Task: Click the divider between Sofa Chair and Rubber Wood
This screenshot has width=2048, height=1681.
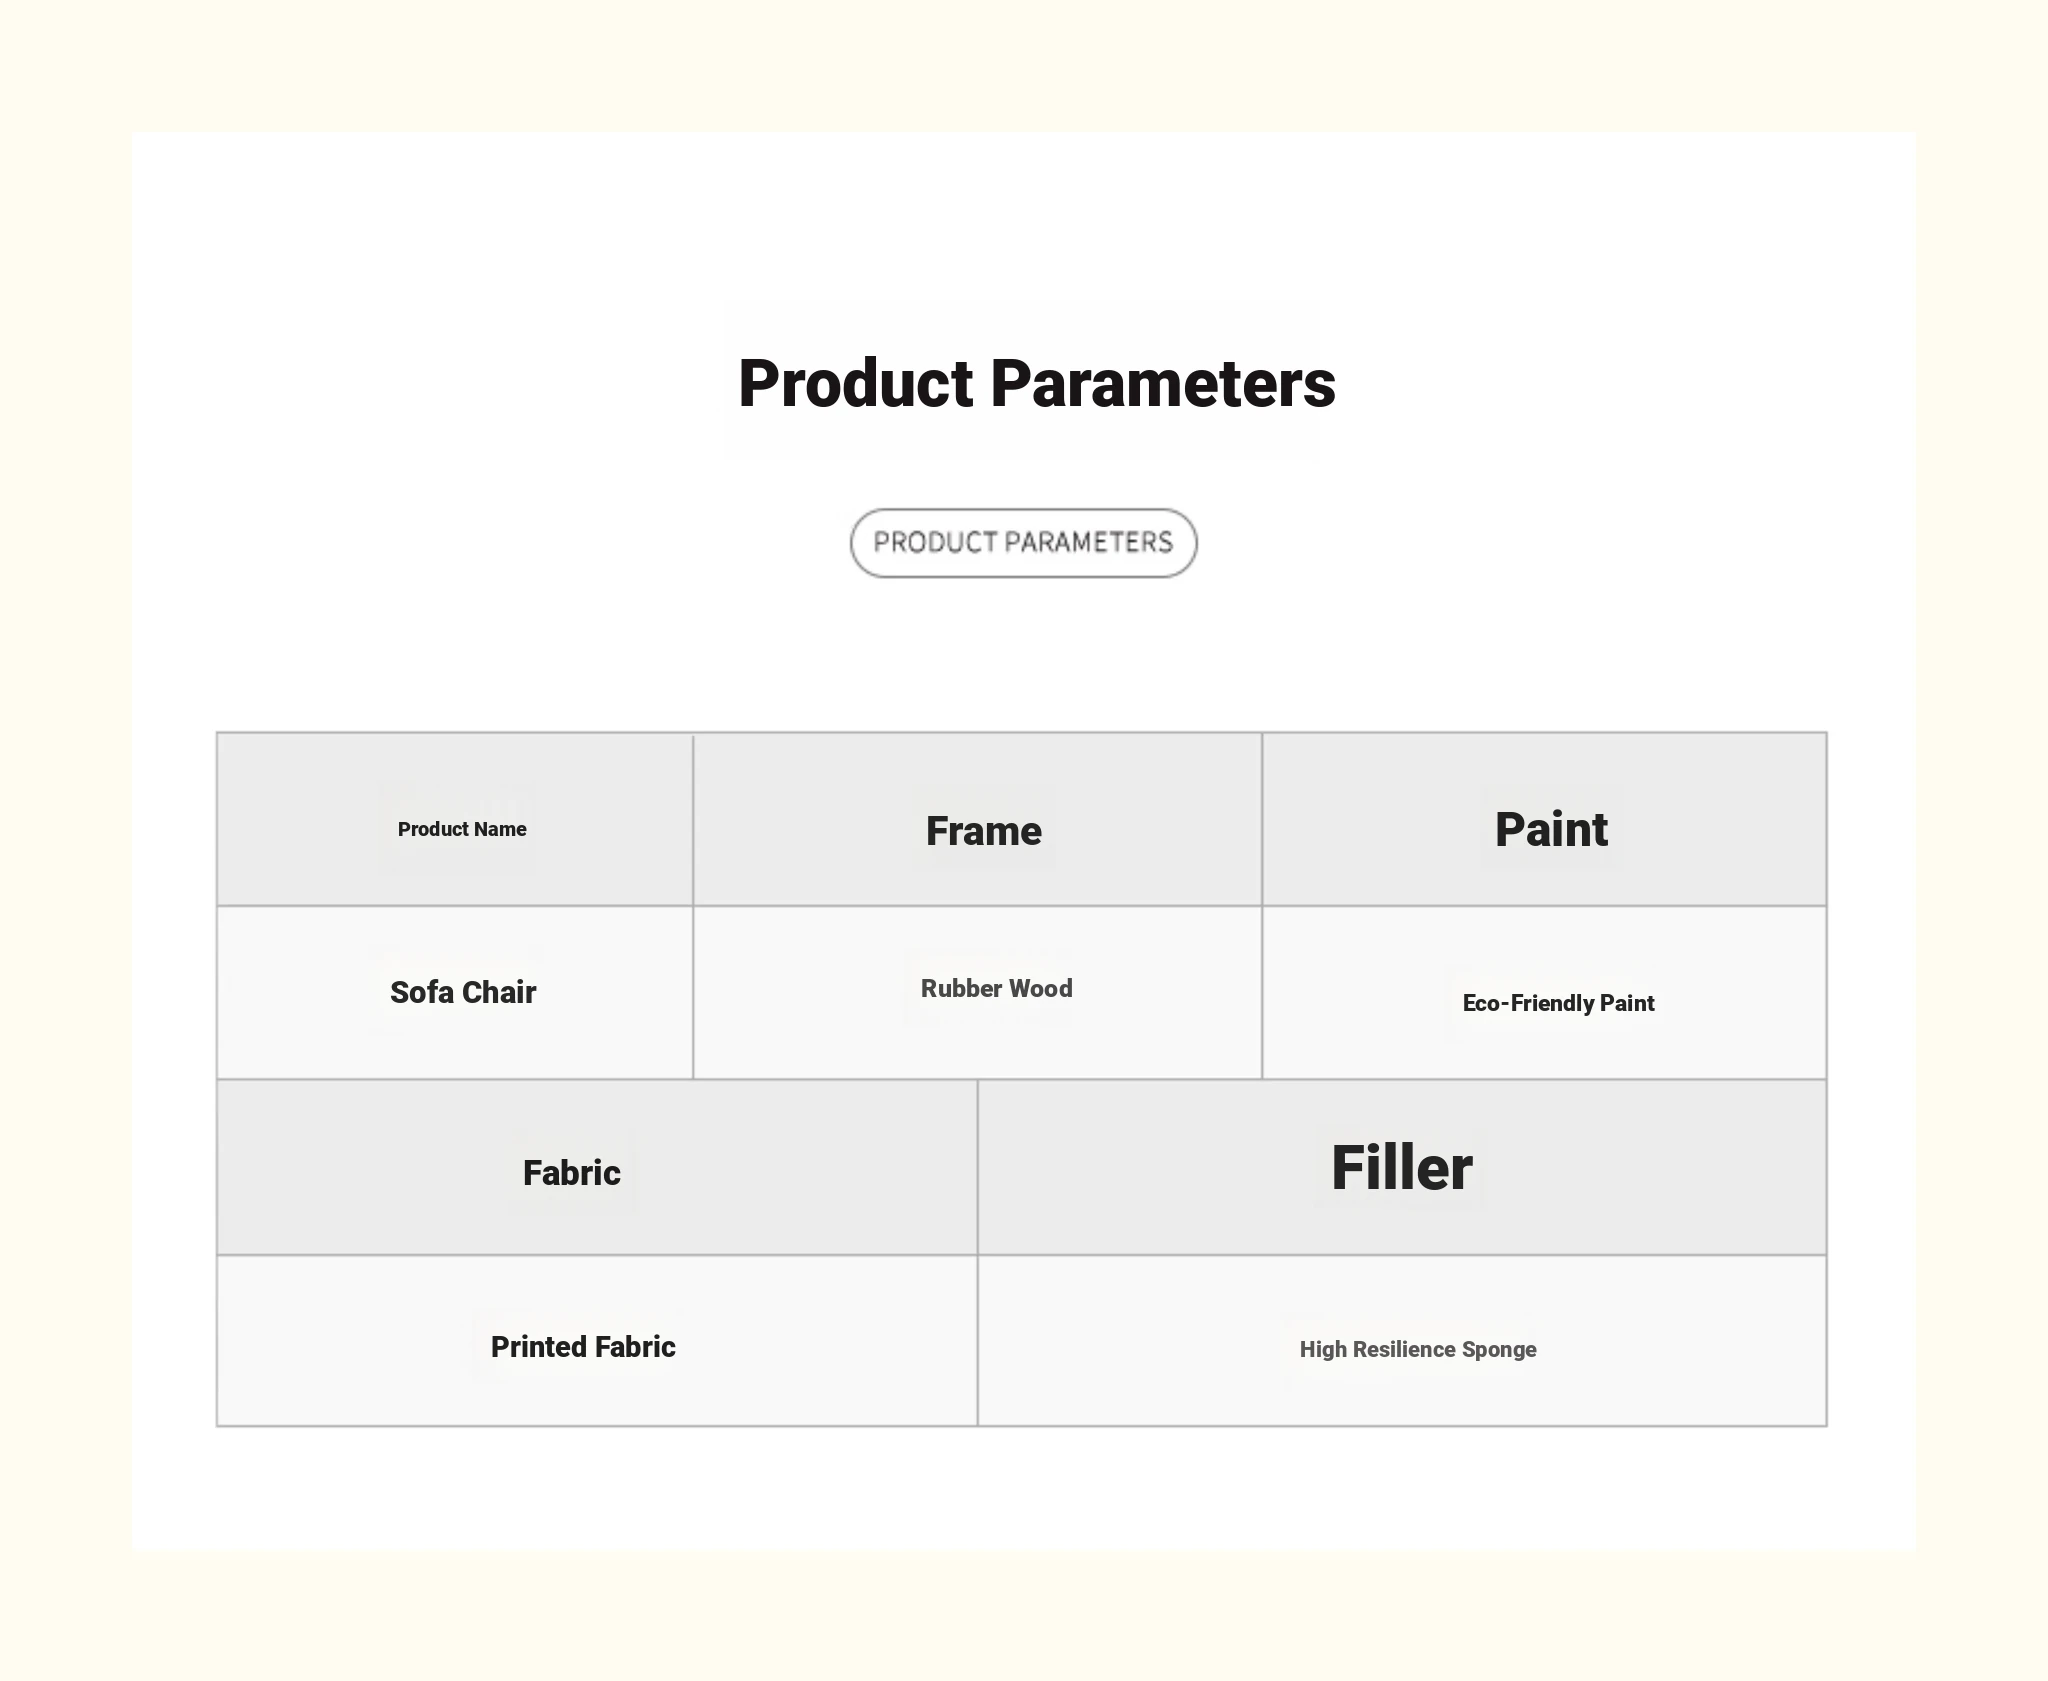Action: point(693,992)
